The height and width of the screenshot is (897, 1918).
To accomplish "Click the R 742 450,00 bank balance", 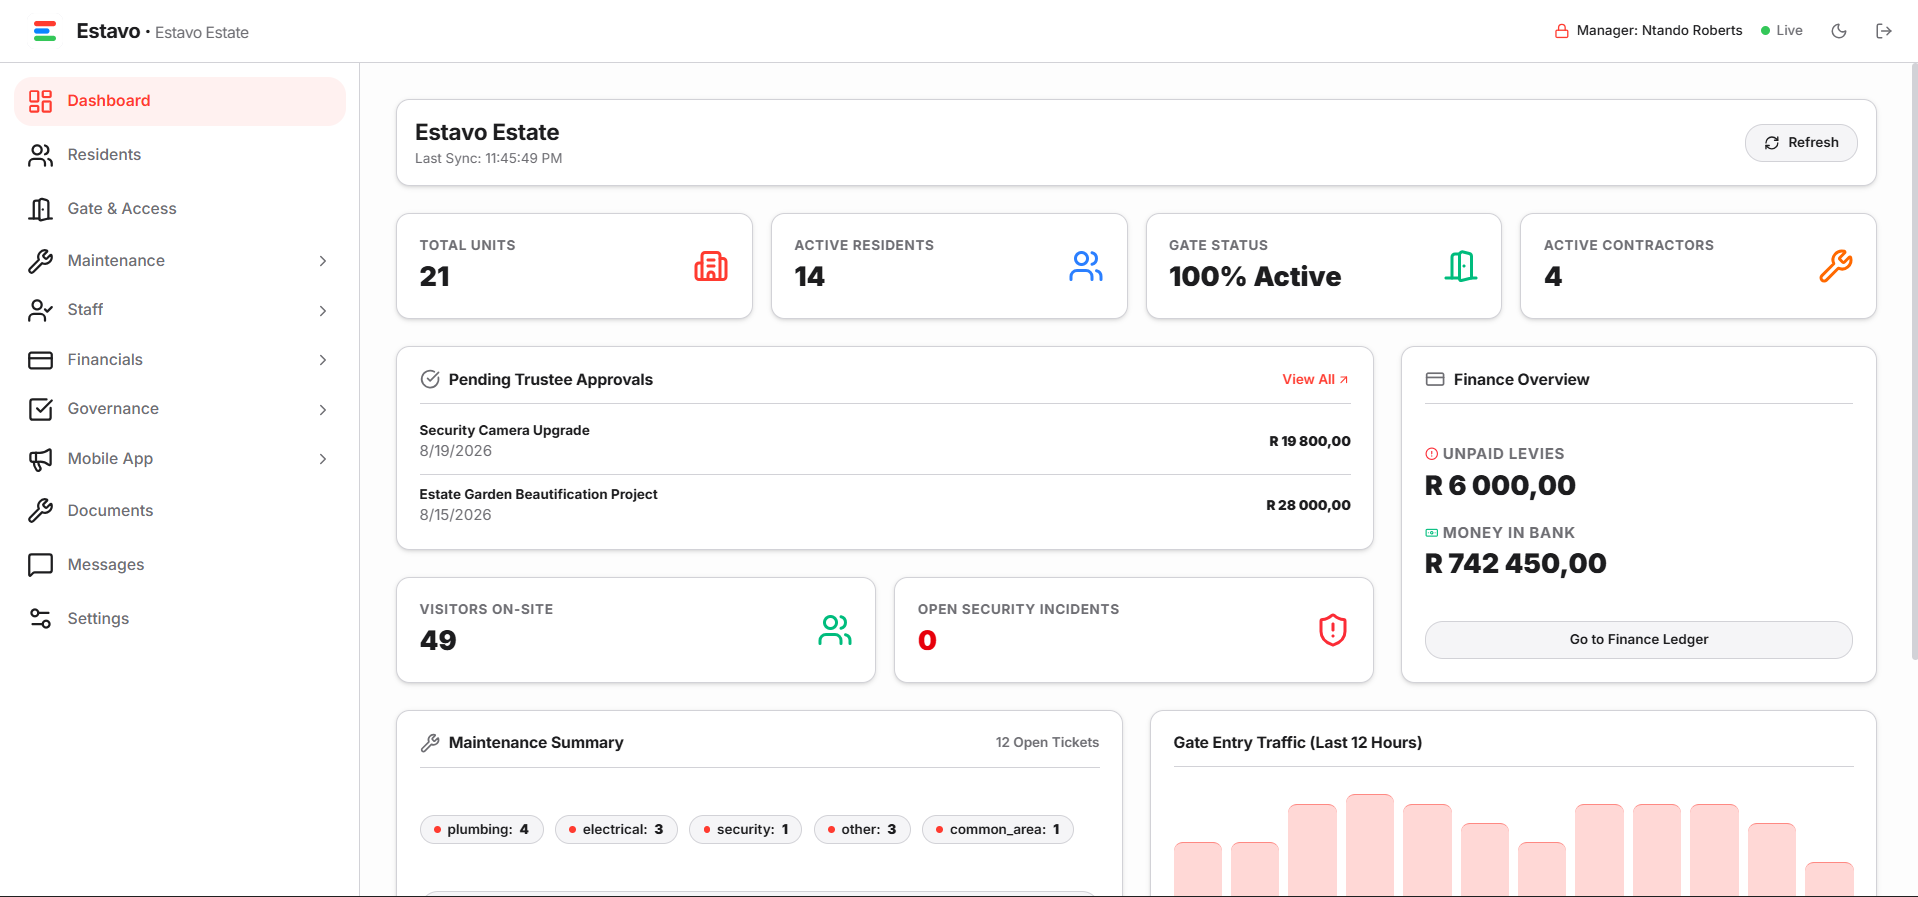I will click(1515, 564).
